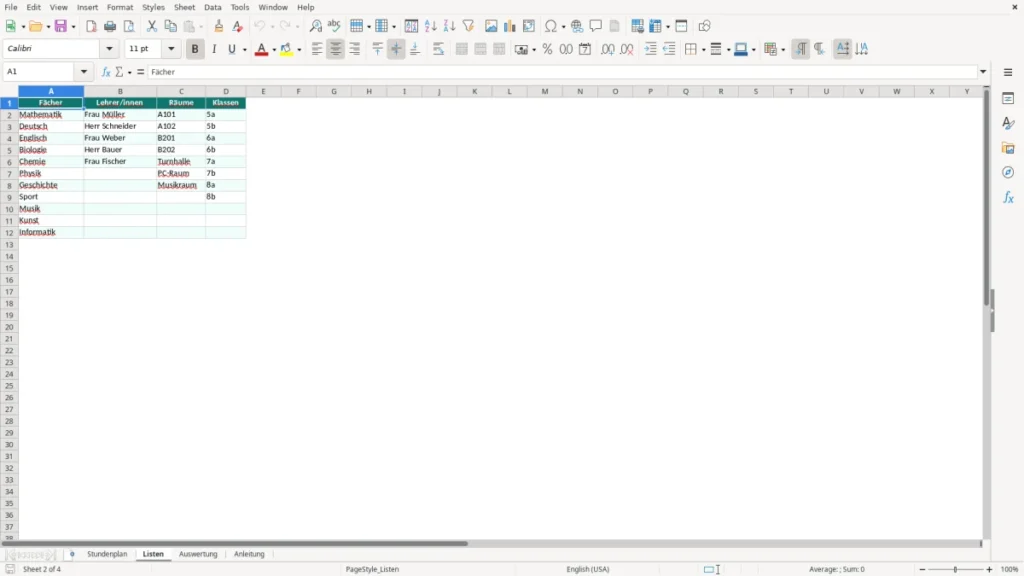Image resolution: width=1024 pixels, height=576 pixels.
Task: Add a decimal place
Action: (x=607, y=49)
